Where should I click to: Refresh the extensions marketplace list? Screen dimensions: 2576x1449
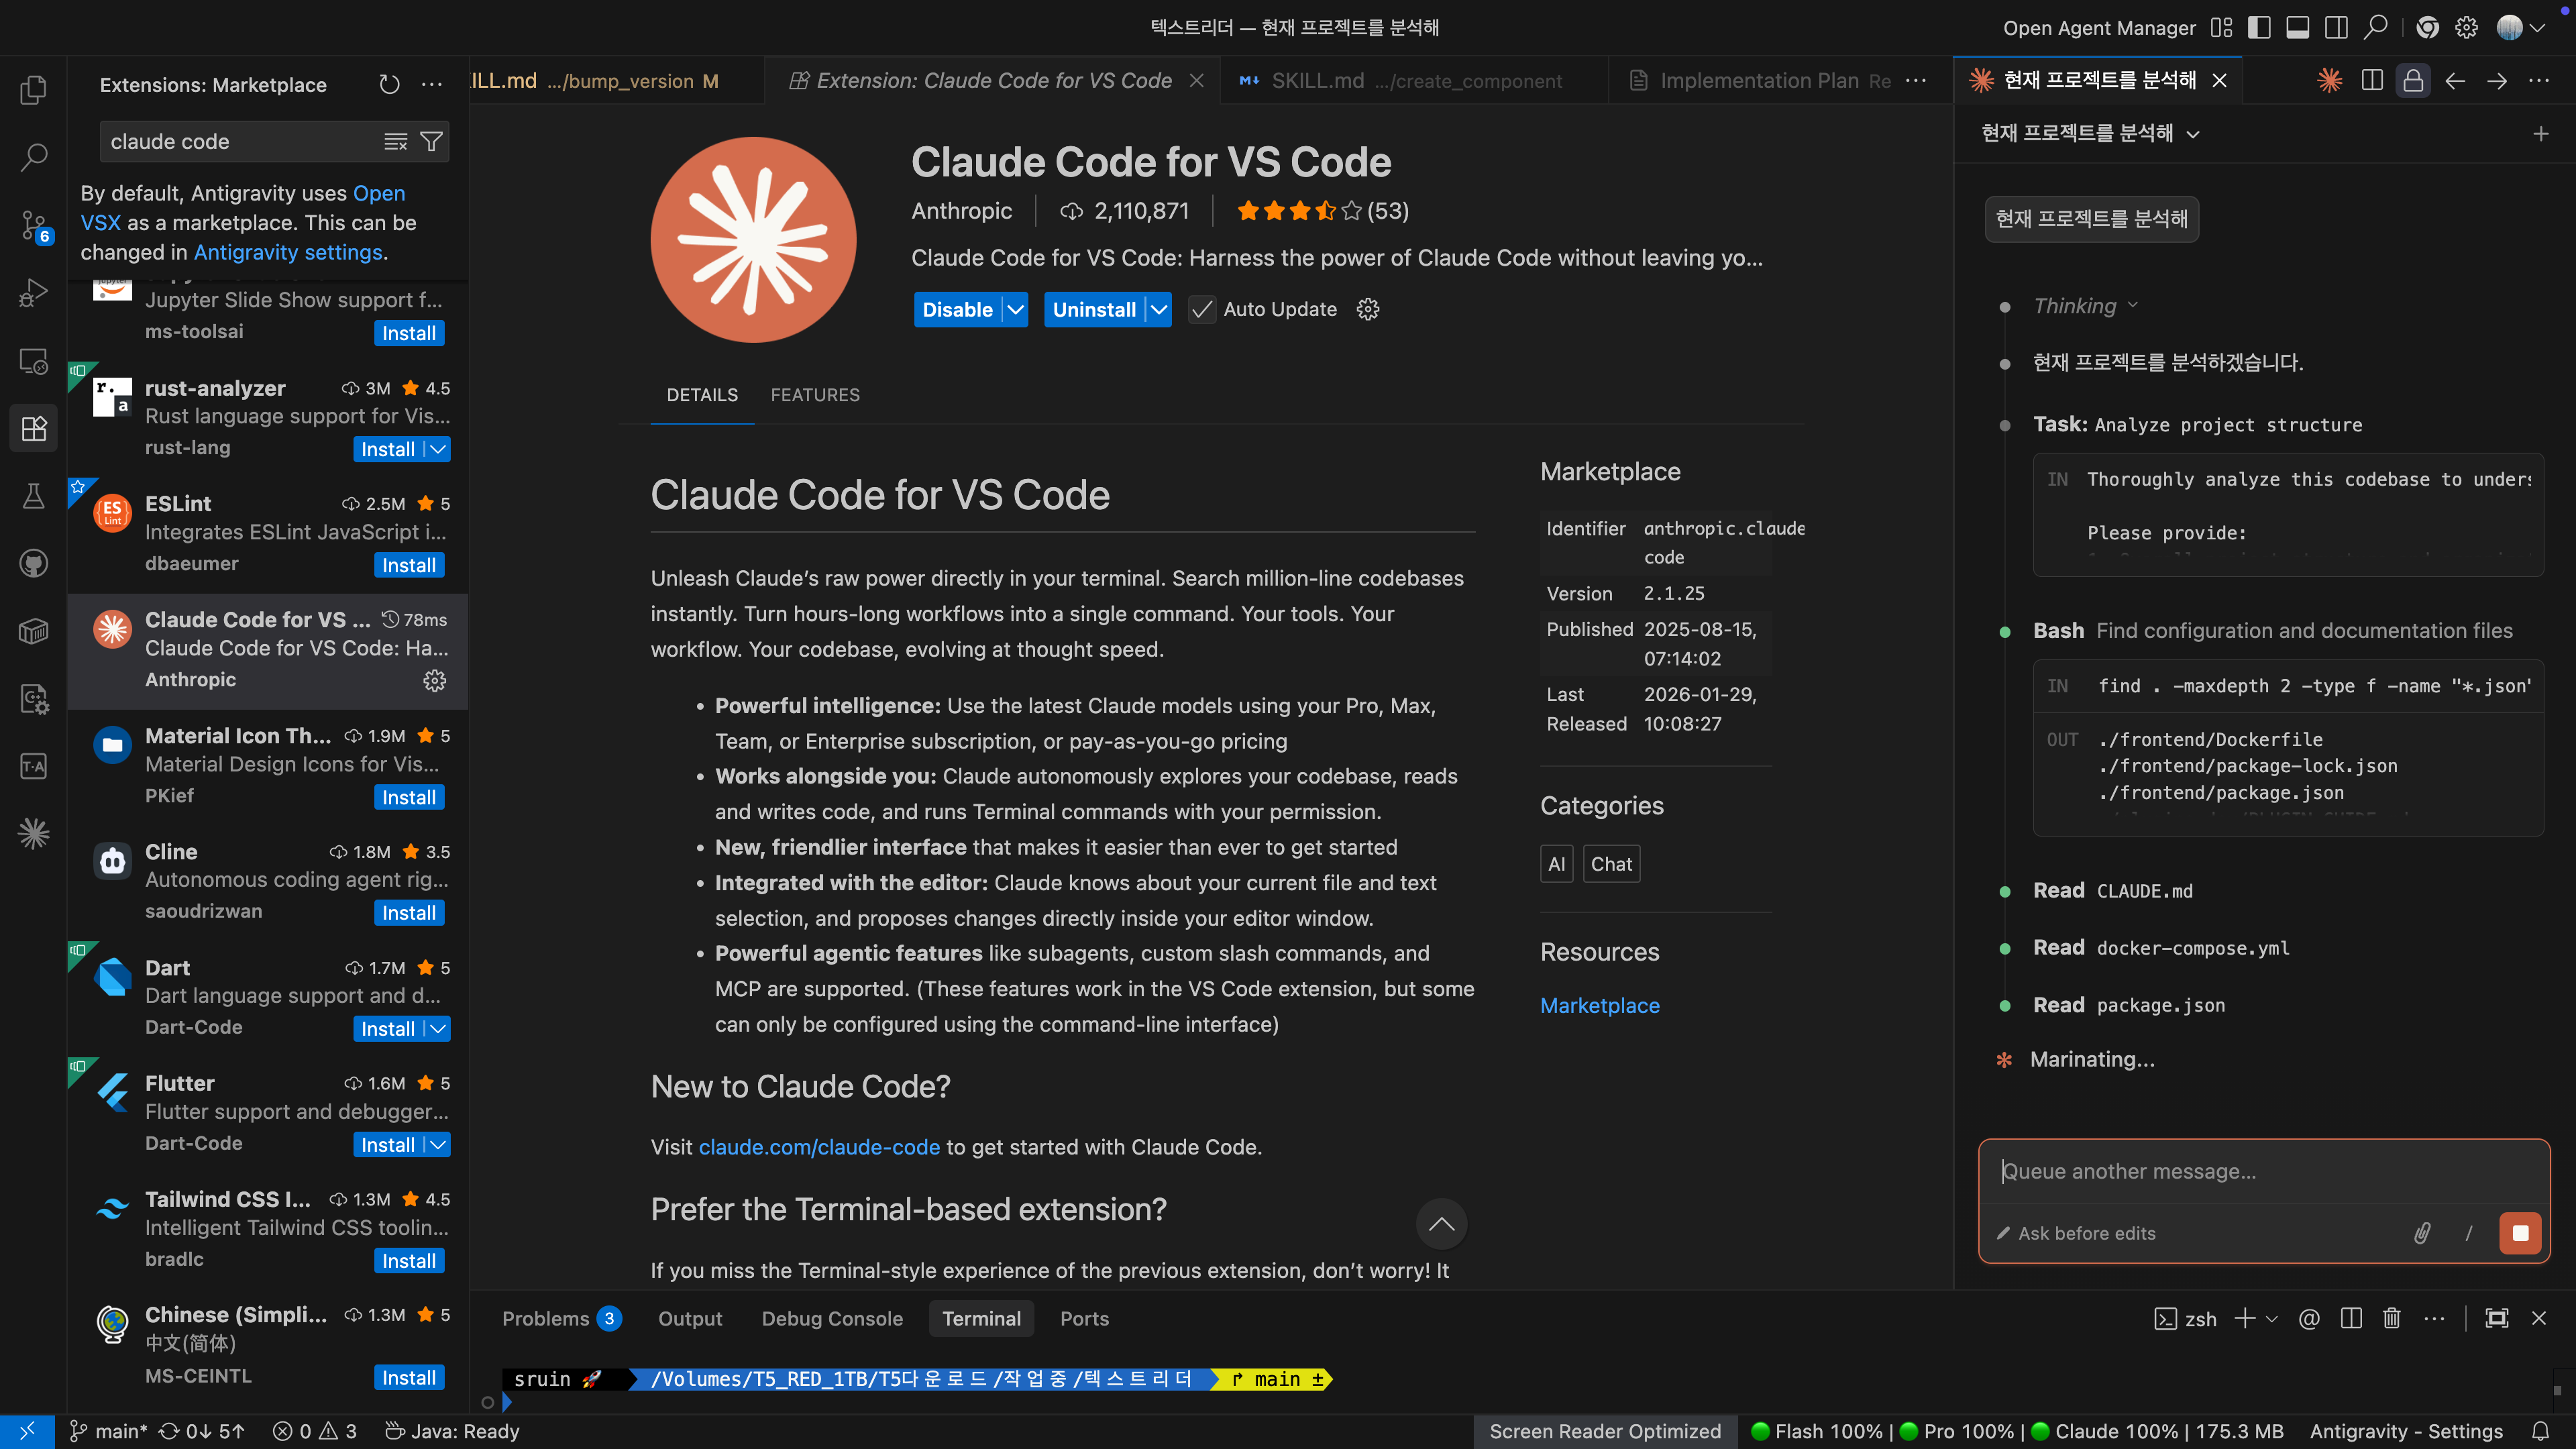389,85
